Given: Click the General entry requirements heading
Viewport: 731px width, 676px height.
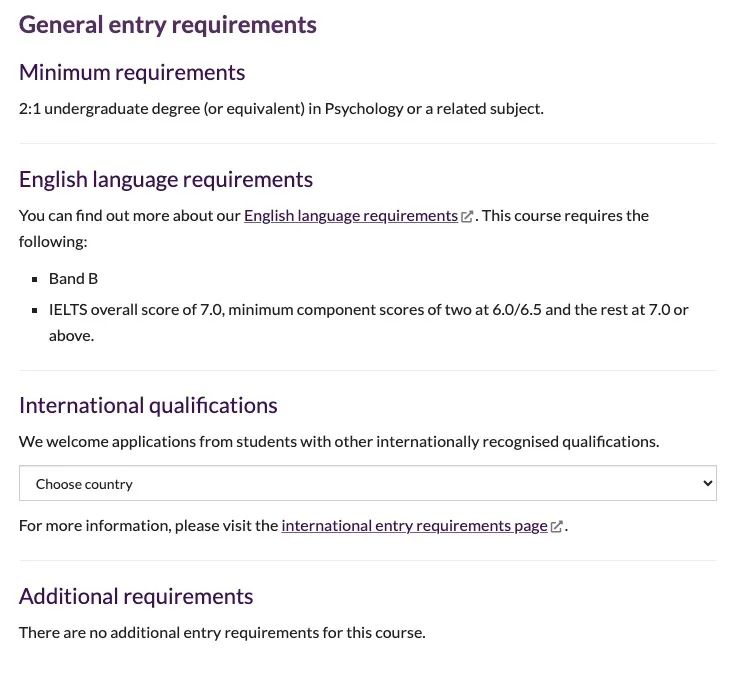Looking at the screenshot, I should (167, 25).
